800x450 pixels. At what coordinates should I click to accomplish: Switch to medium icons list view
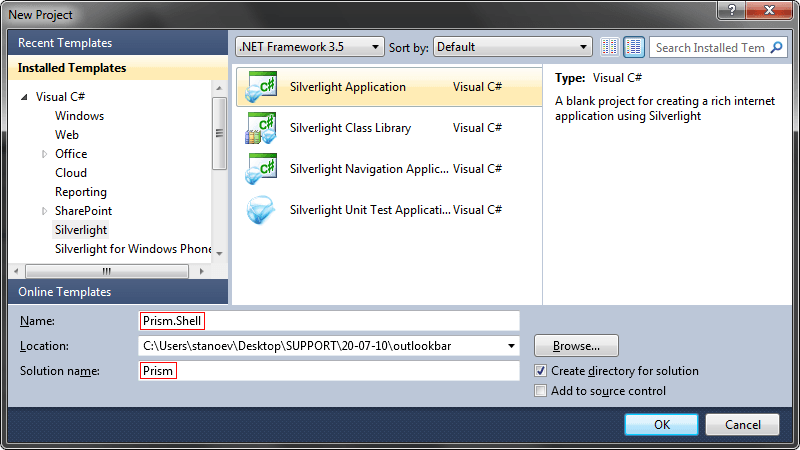click(634, 47)
